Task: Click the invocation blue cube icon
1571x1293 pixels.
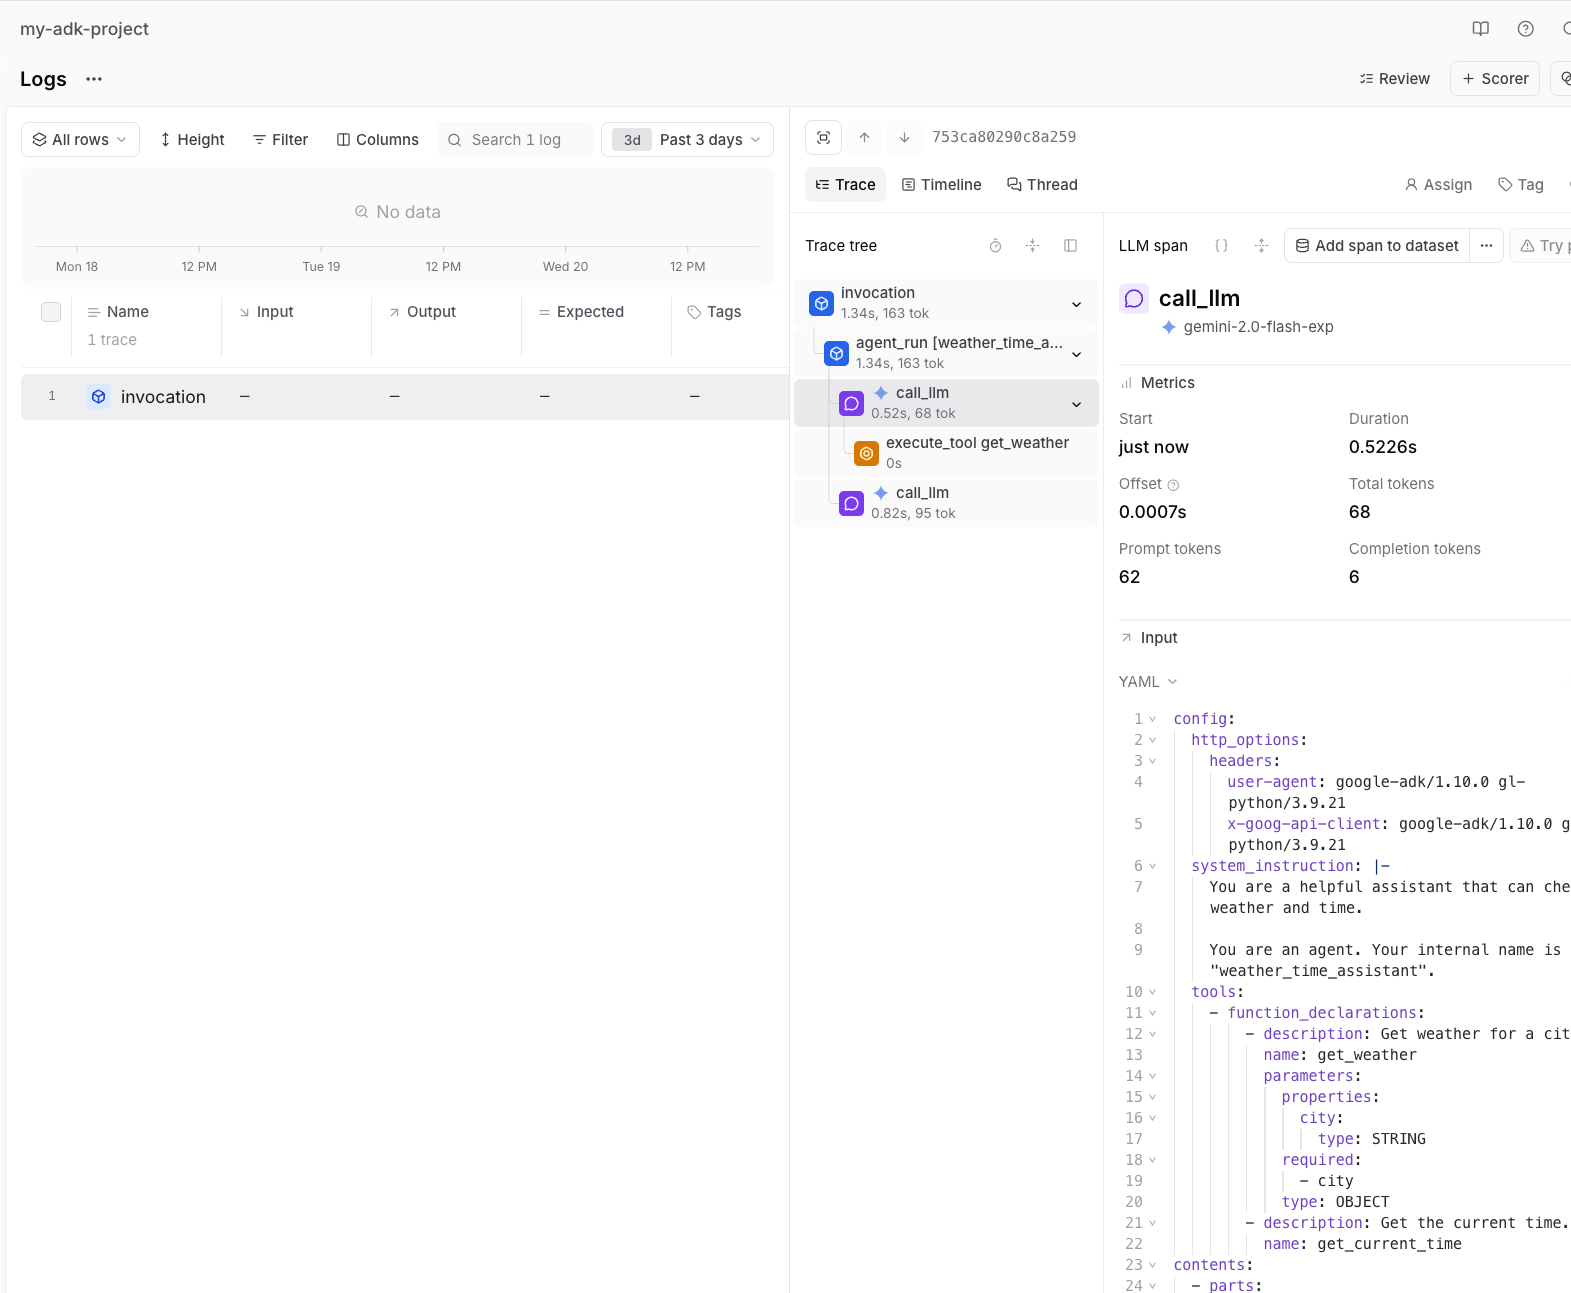Action: (821, 303)
